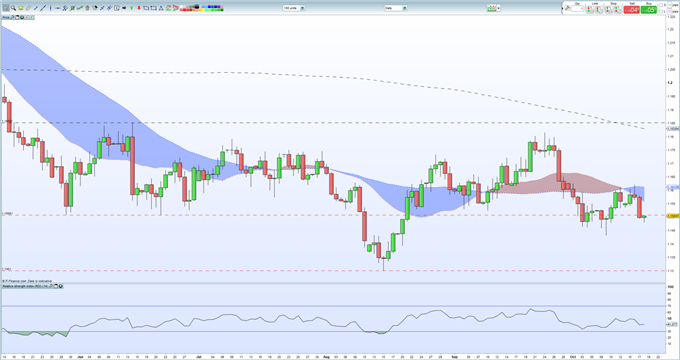This screenshot has width=680, height=360.
Task: Toggle the S checkbox in order panel
Action: 660,5
